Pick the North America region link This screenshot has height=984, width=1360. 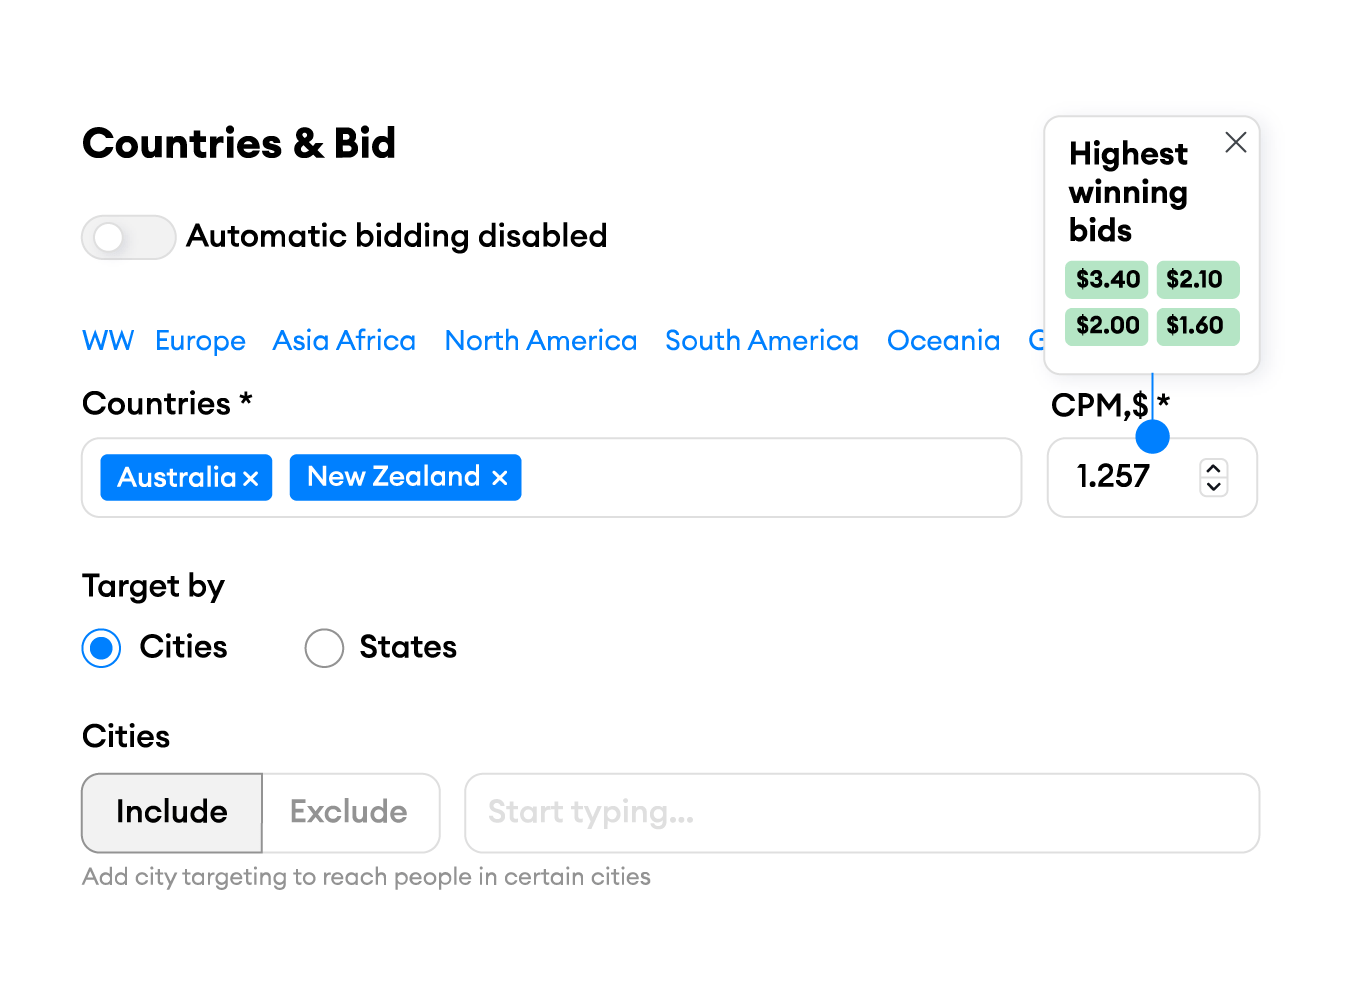541,341
